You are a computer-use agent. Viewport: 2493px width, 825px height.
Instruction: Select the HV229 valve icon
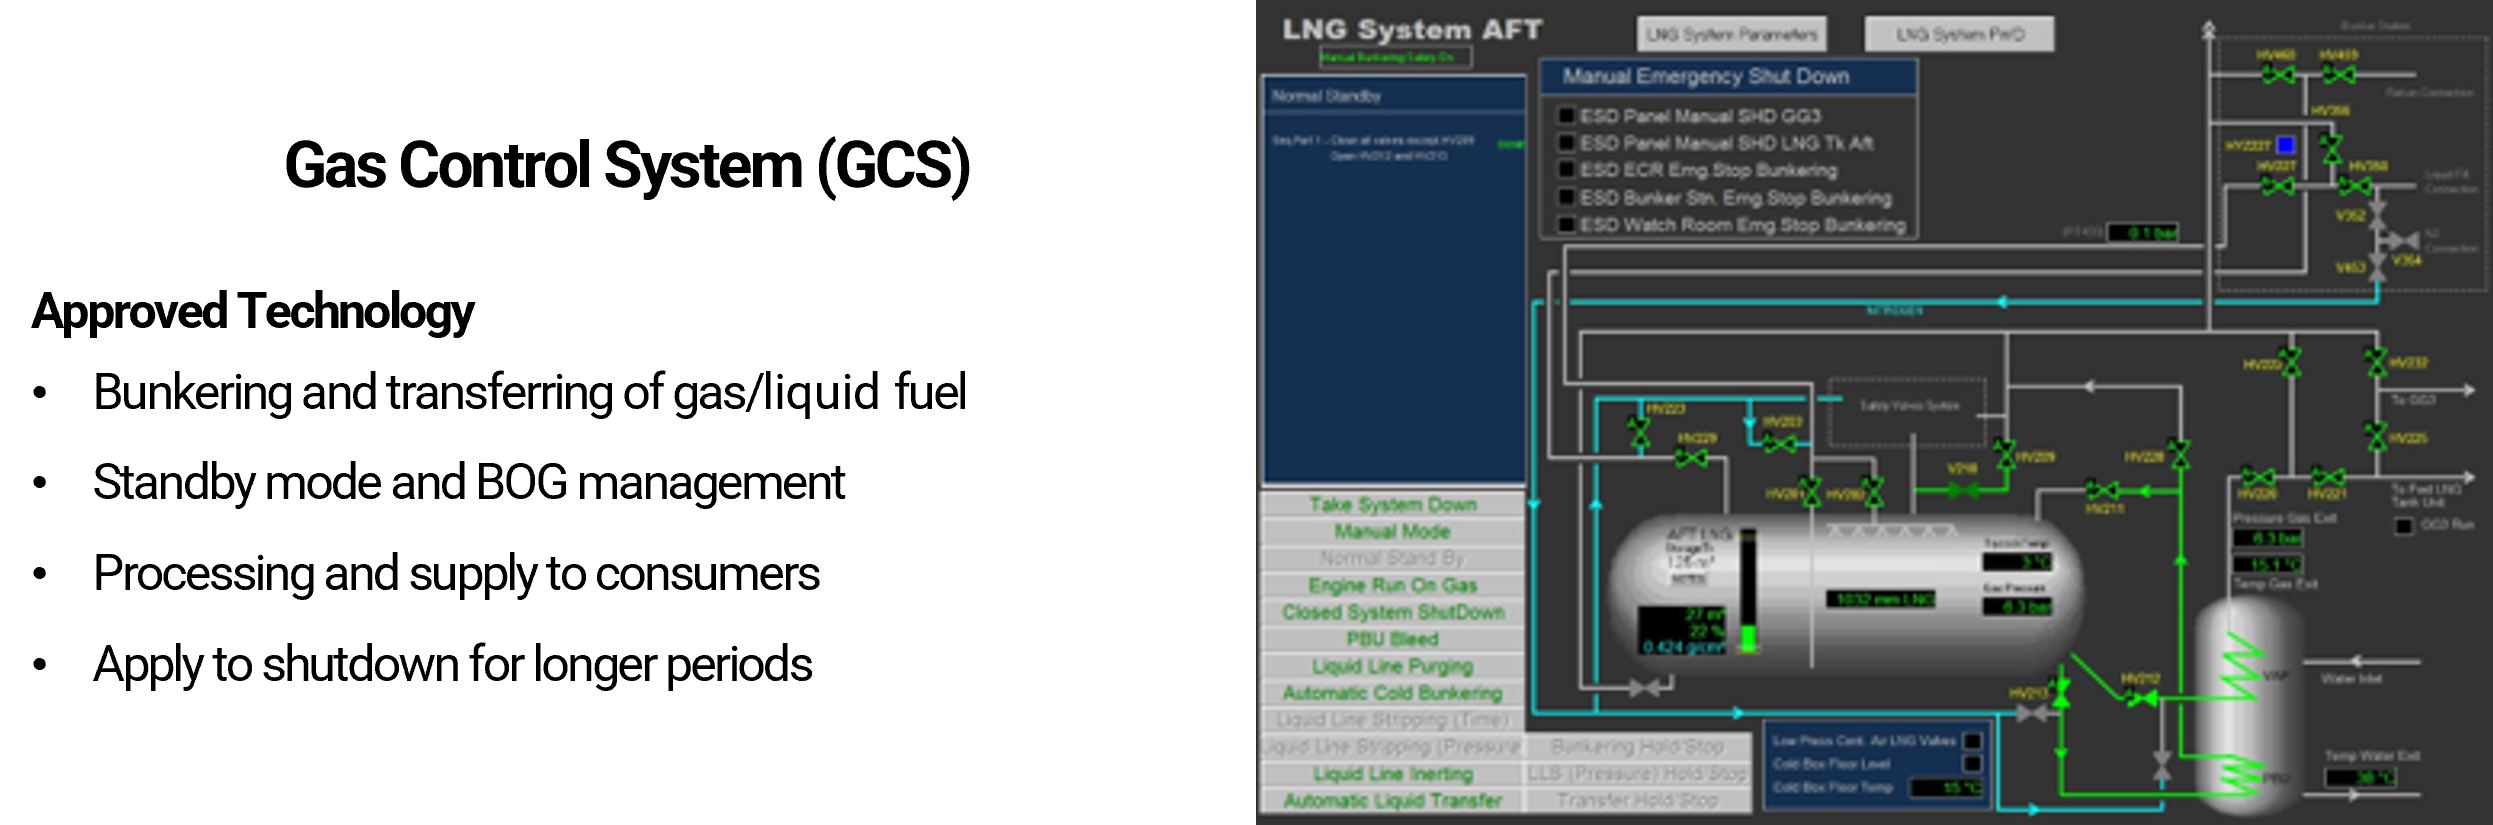click(x=1691, y=458)
